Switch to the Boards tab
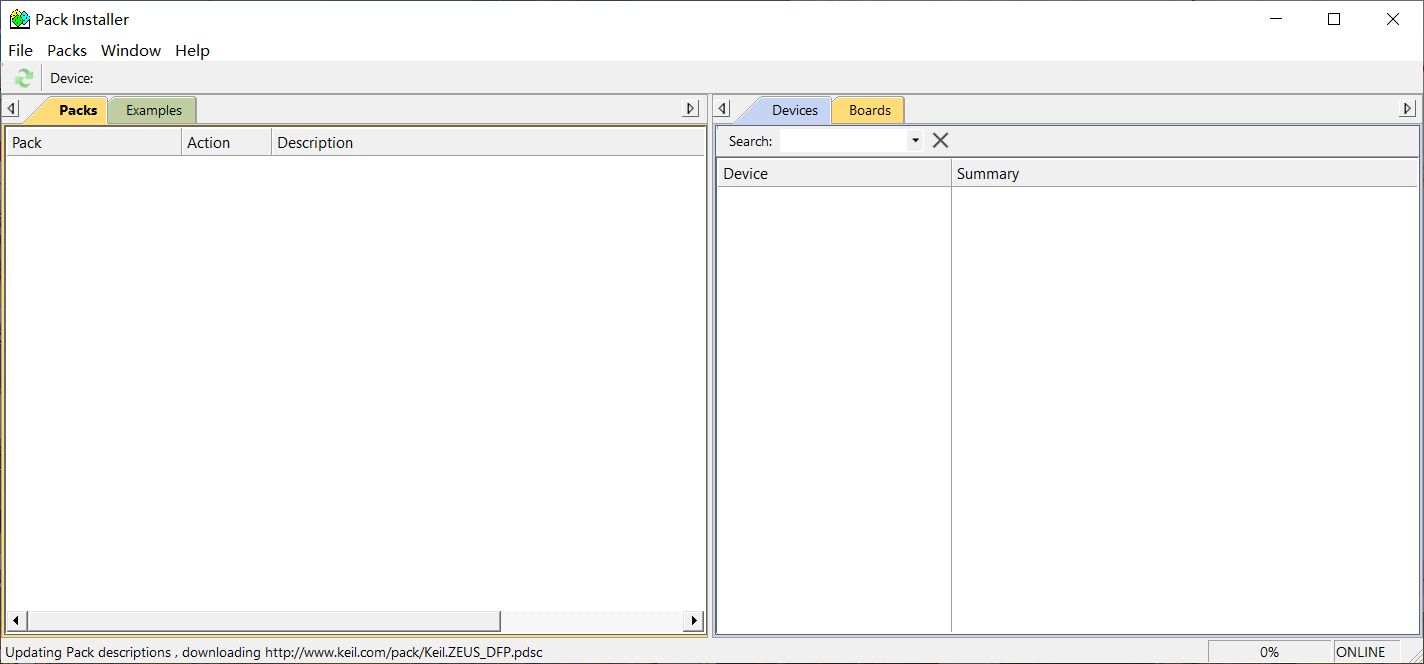Viewport: 1424px width, 664px height. point(869,110)
